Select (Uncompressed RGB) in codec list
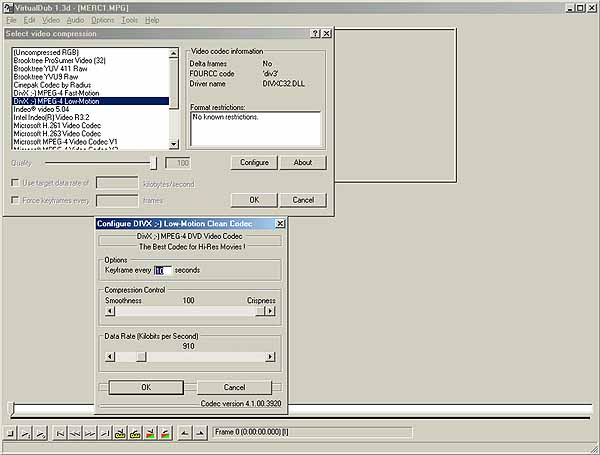The width and height of the screenshot is (600, 455). [x=91, y=52]
